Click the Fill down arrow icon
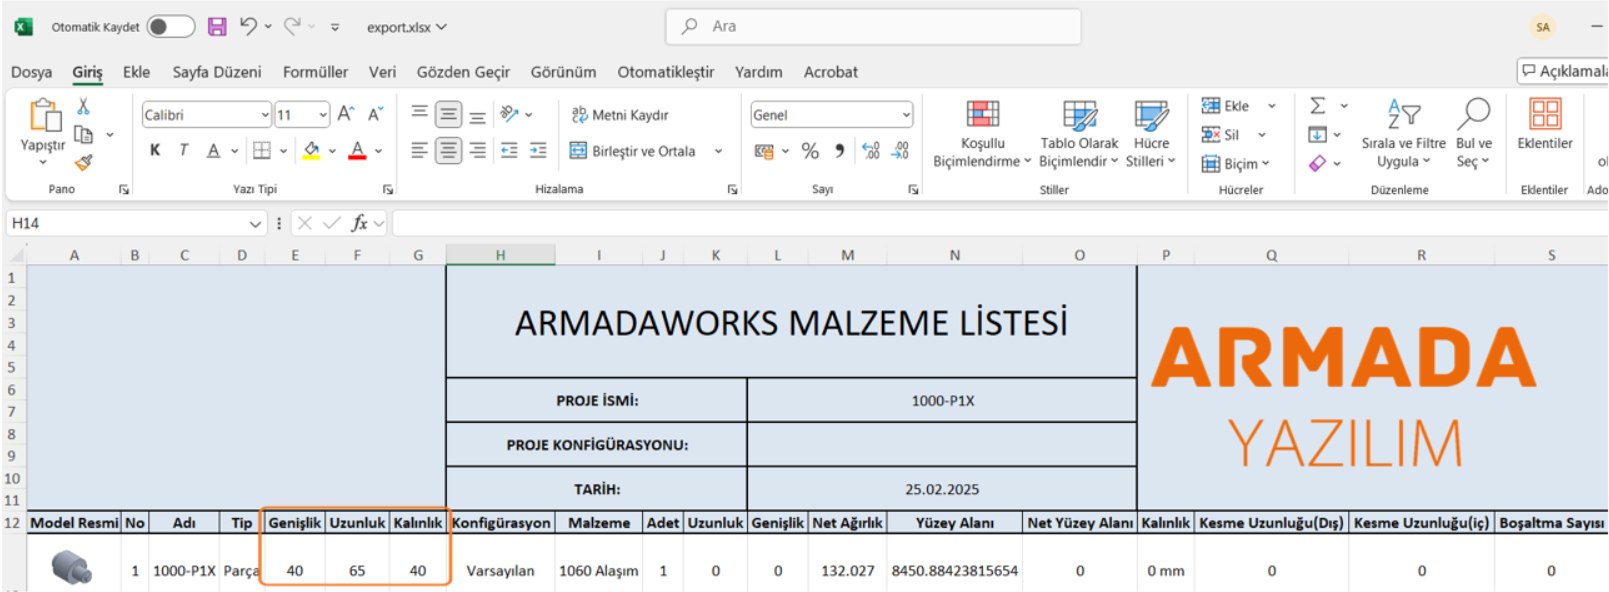This screenshot has height=592, width=1609. (1318, 135)
